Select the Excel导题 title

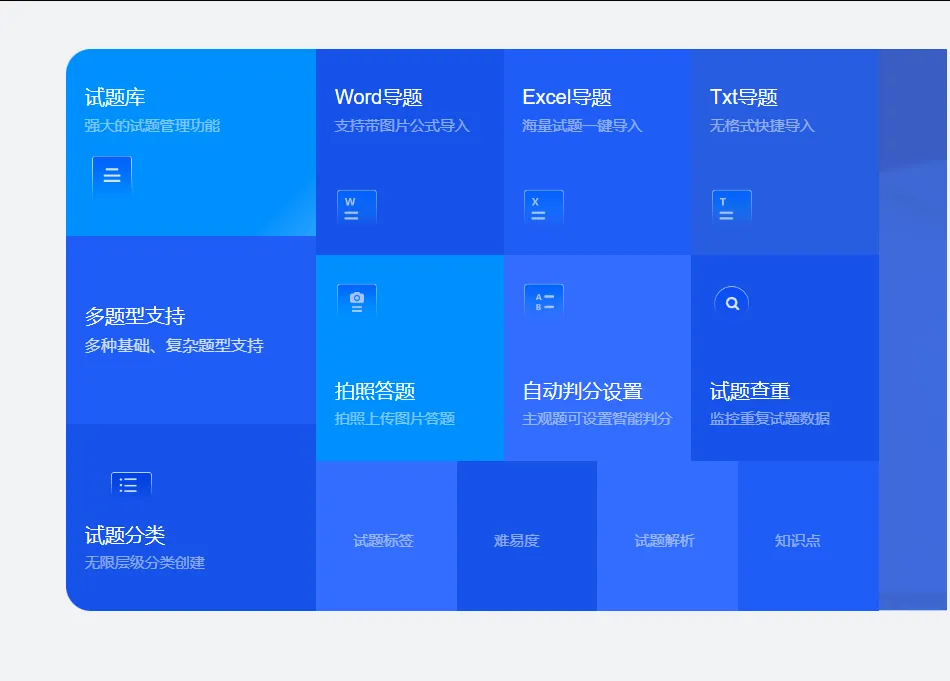(566, 97)
